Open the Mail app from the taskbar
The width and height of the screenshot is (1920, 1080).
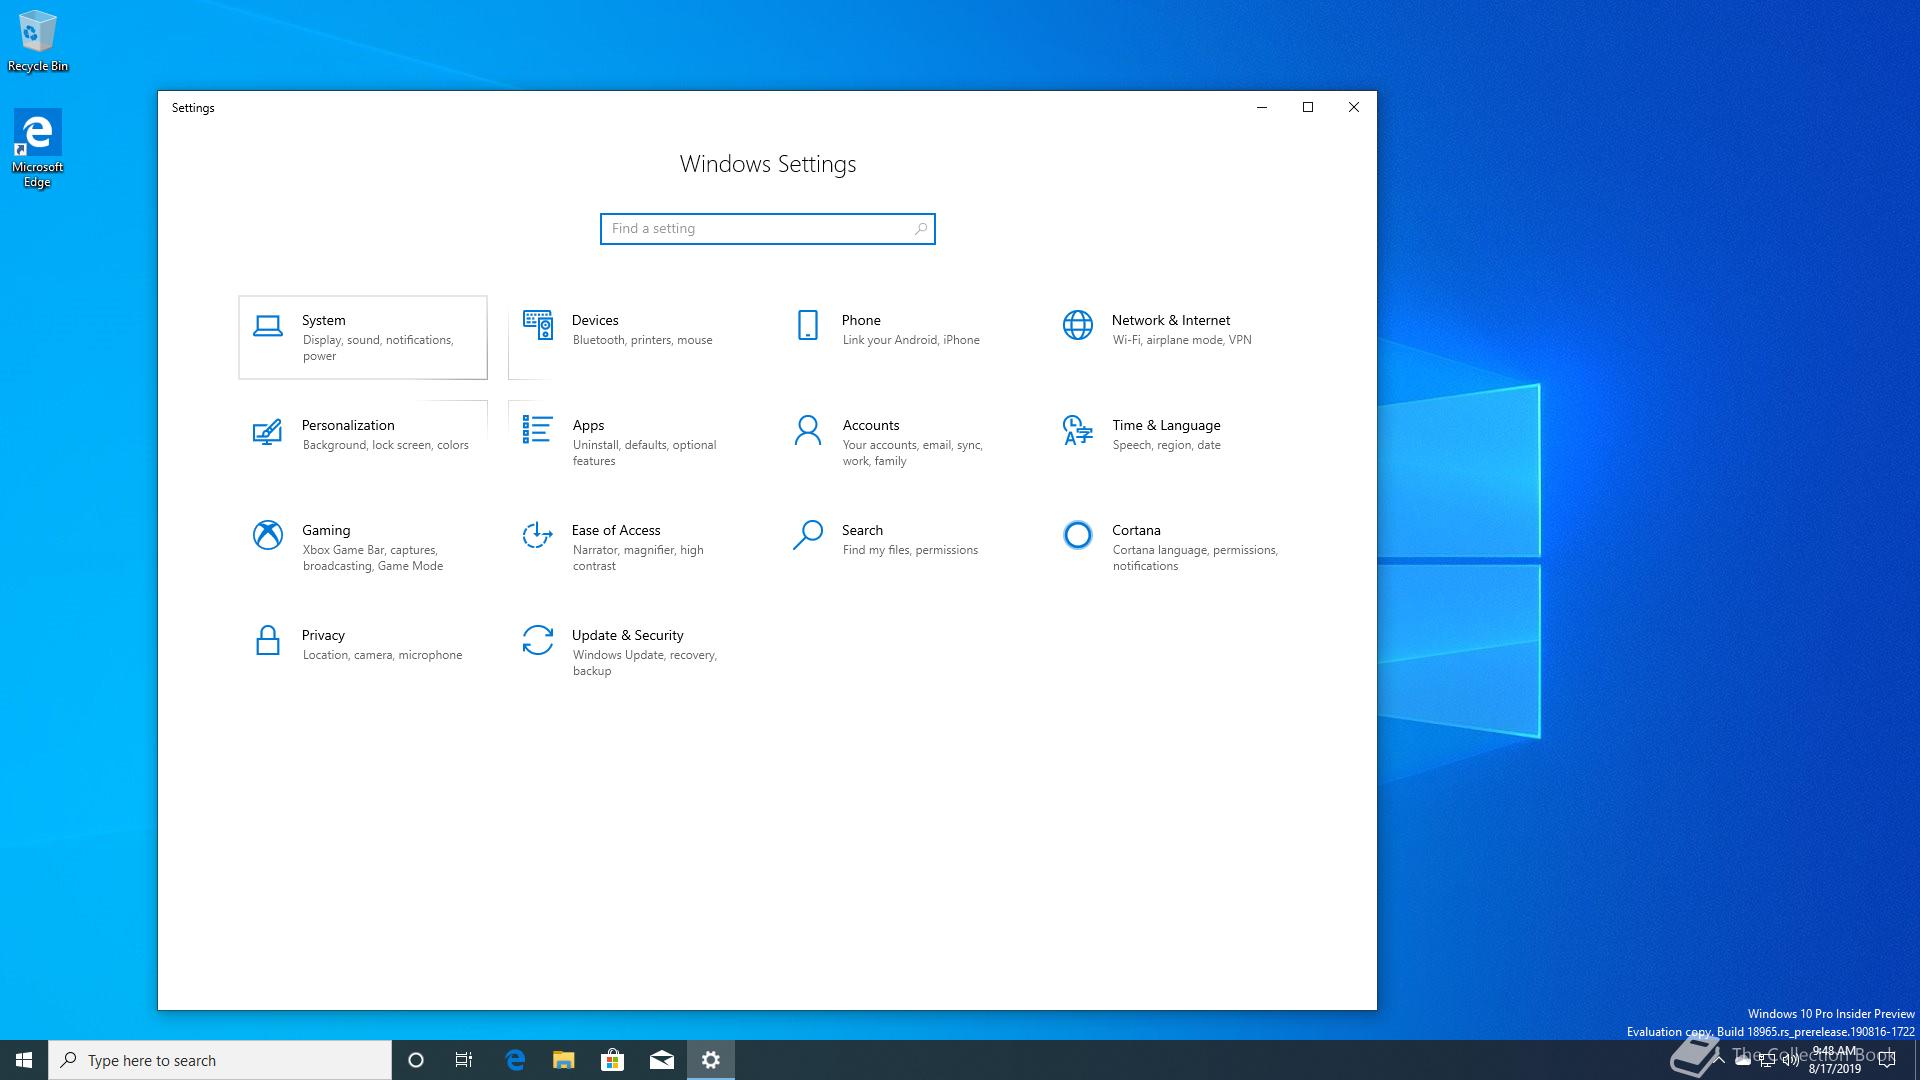coord(661,1060)
